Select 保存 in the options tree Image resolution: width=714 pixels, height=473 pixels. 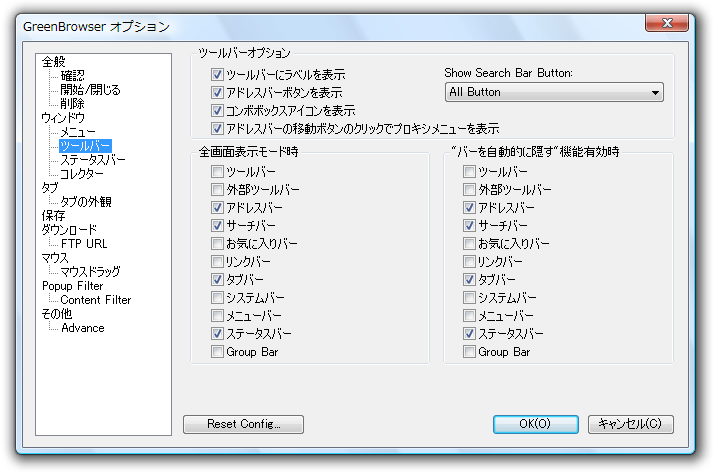pyautogui.click(x=53, y=216)
